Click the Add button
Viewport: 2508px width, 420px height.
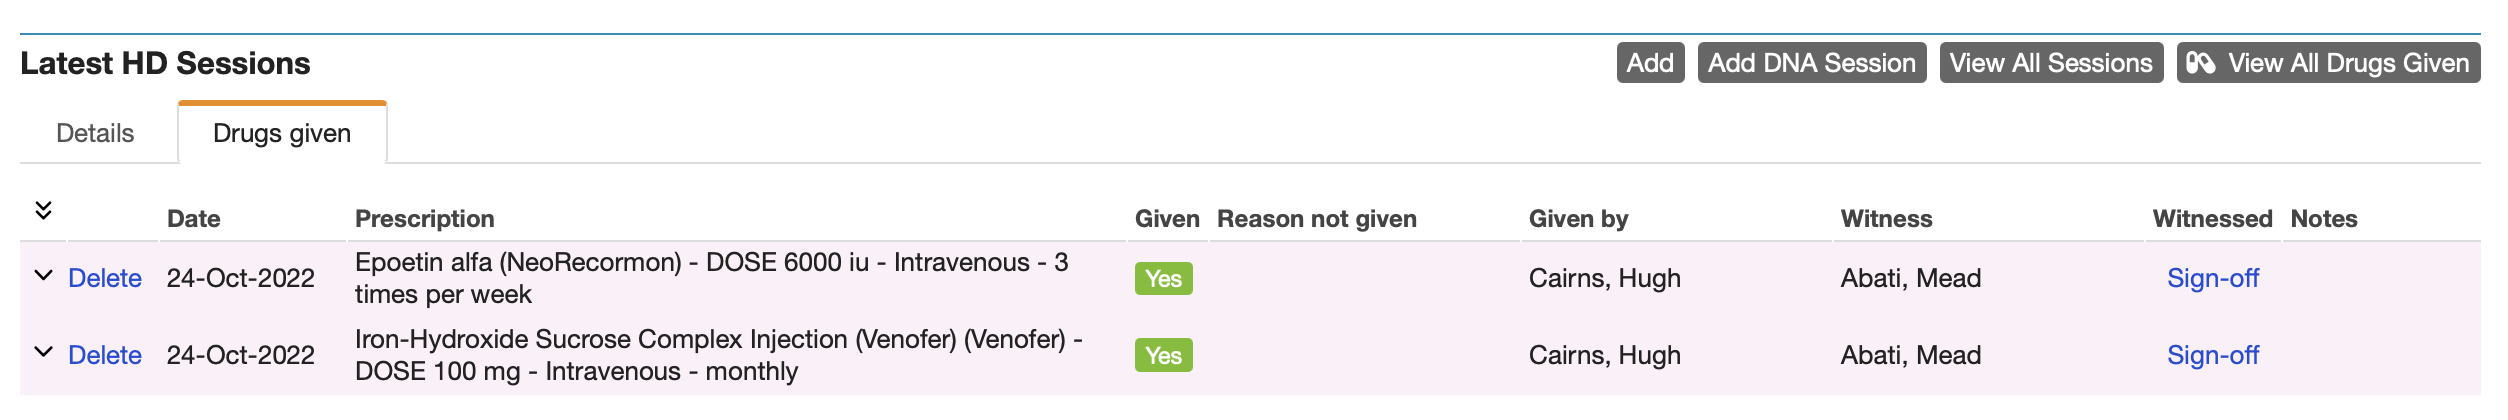point(1650,63)
